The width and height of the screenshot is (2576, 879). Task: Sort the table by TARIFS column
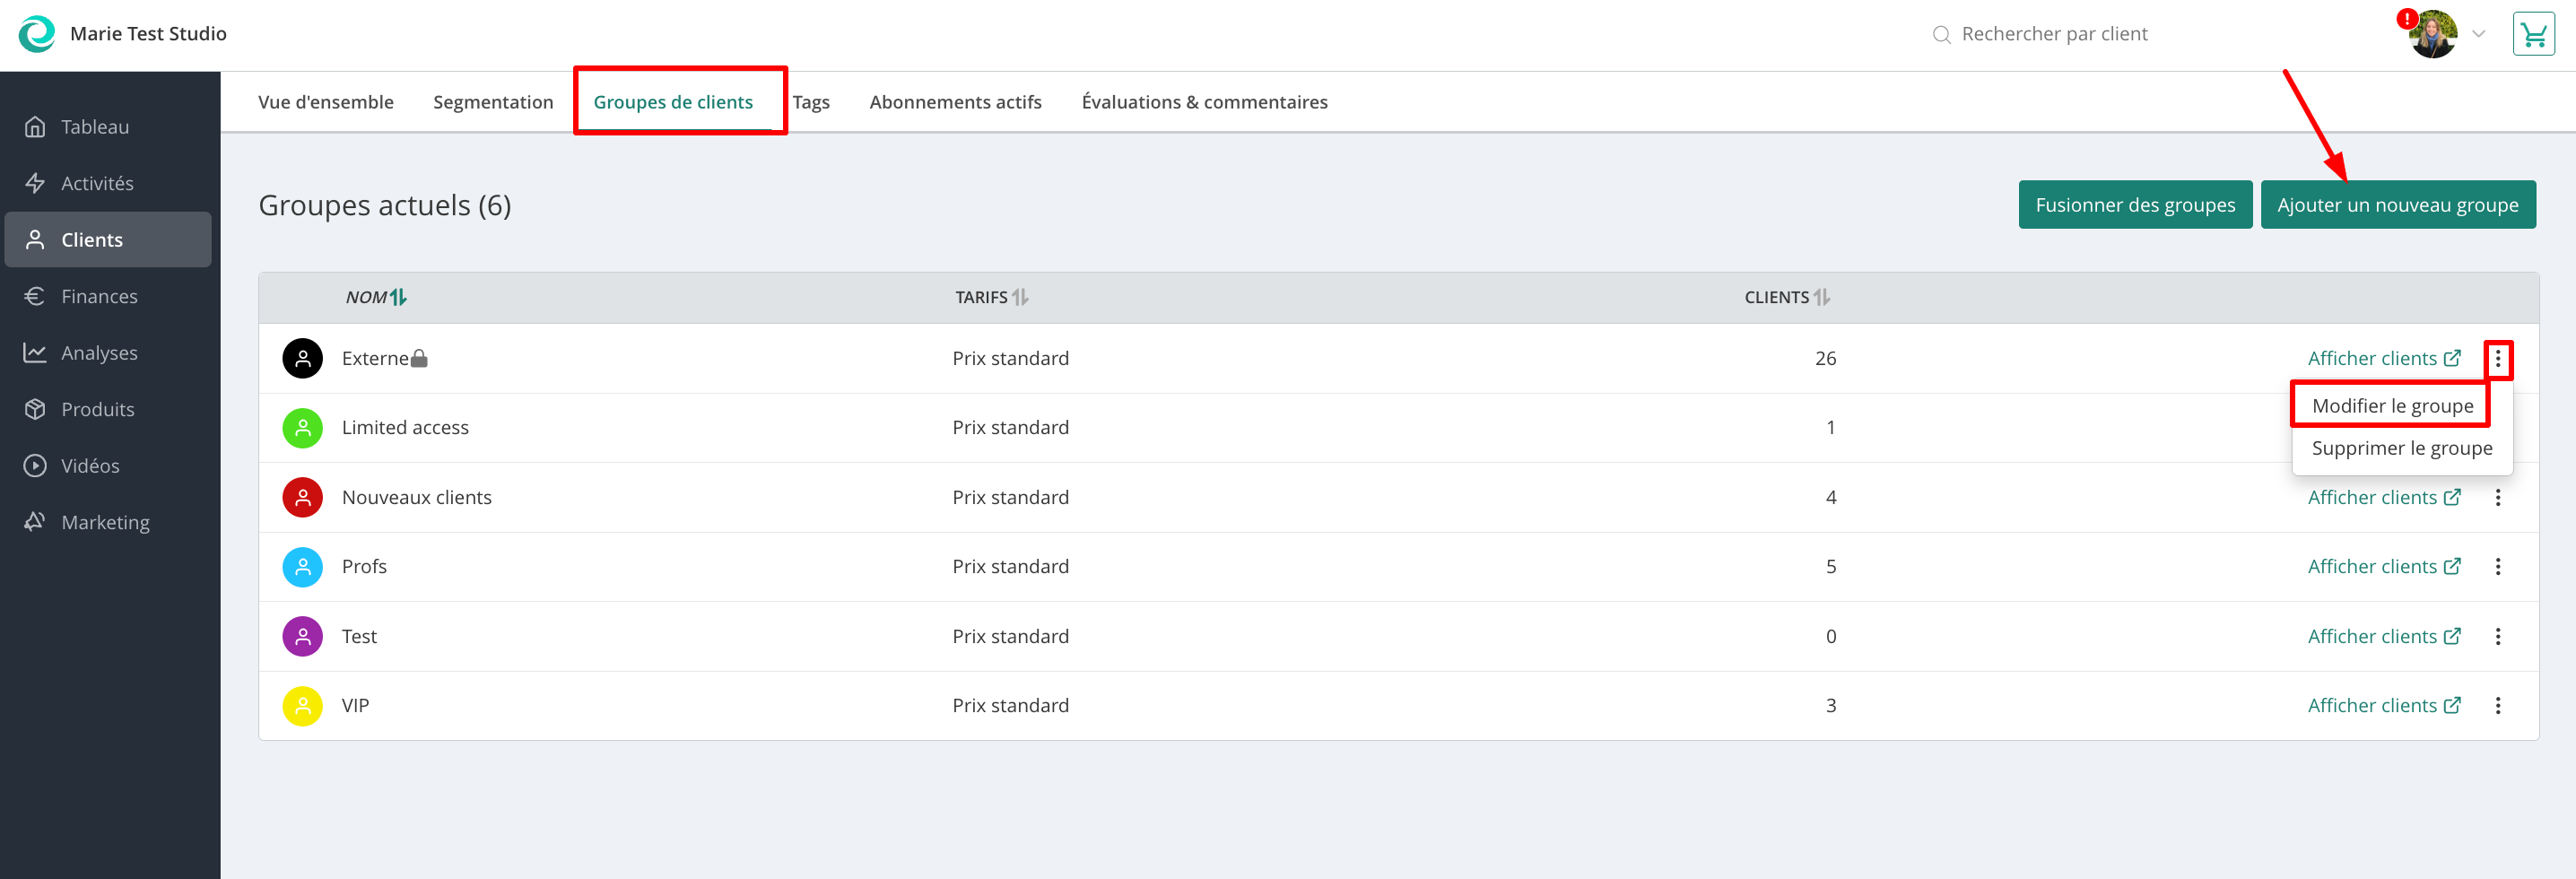(991, 297)
